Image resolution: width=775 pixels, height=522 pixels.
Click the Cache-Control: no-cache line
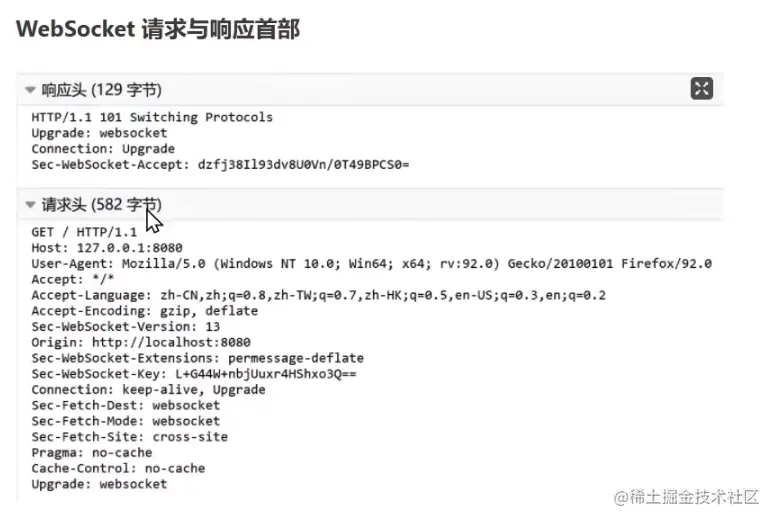point(117,468)
